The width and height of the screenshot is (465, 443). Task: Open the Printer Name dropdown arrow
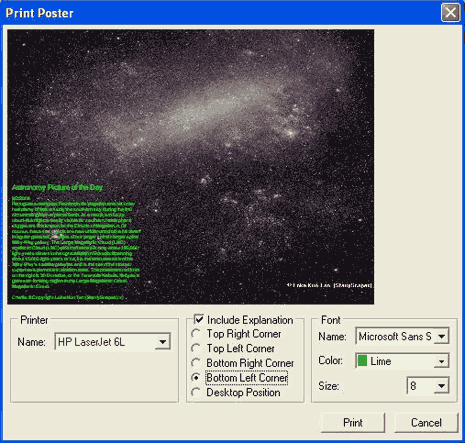click(163, 342)
